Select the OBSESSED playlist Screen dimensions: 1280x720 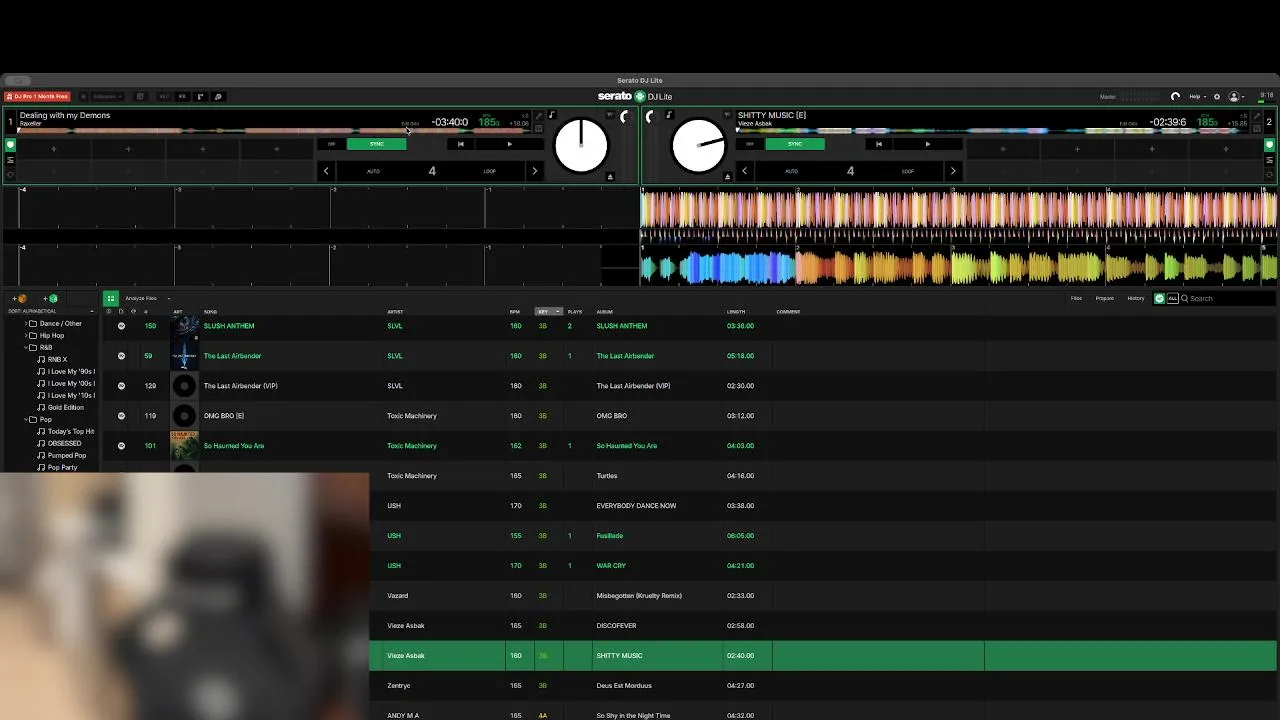click(x=64, y=444)
